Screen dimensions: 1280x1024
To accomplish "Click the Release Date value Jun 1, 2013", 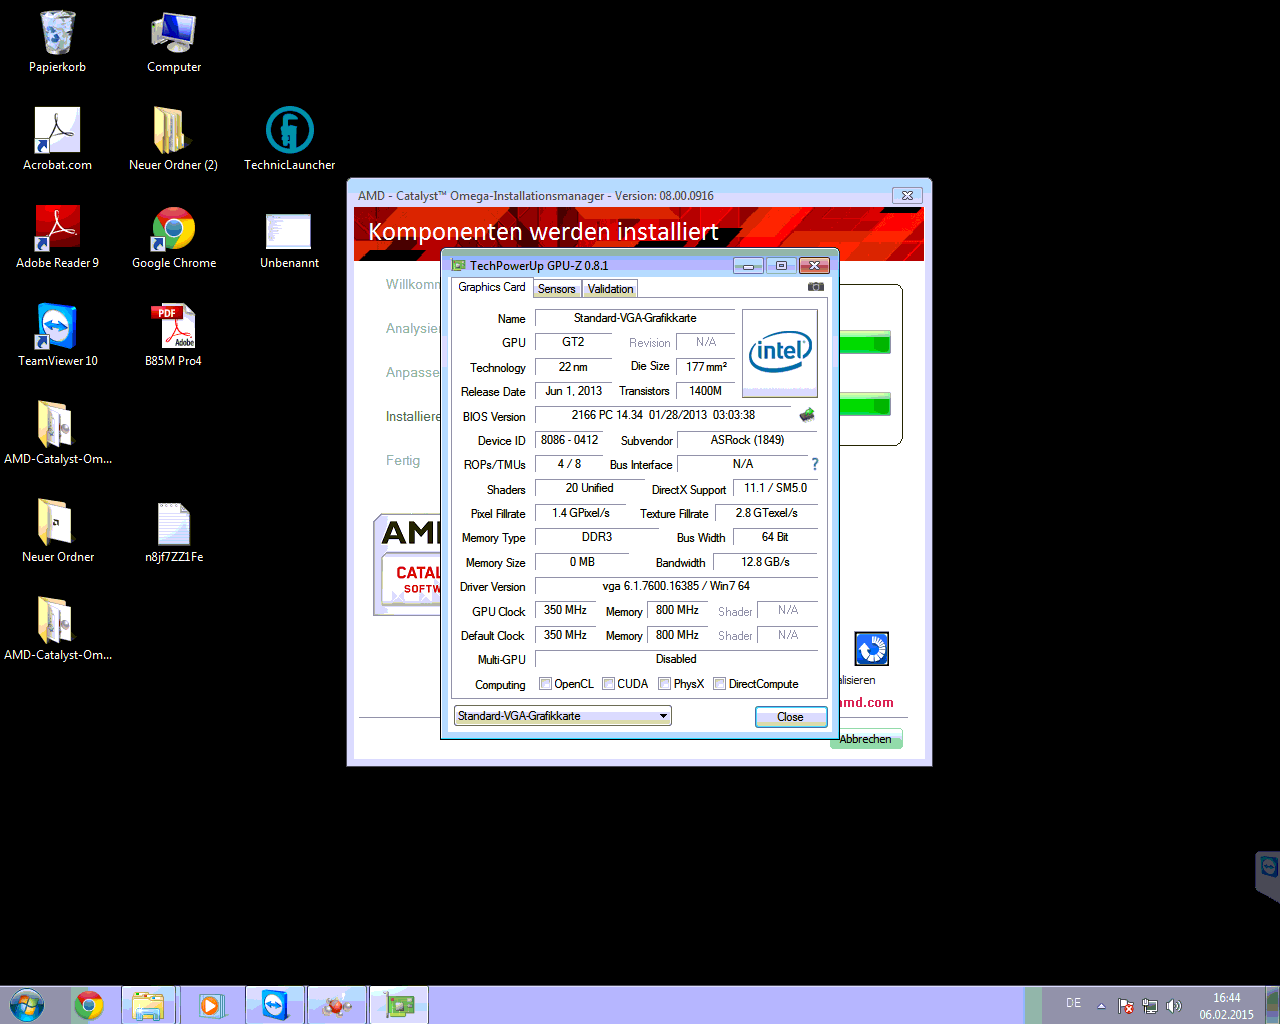I will (x=573, y=391).
